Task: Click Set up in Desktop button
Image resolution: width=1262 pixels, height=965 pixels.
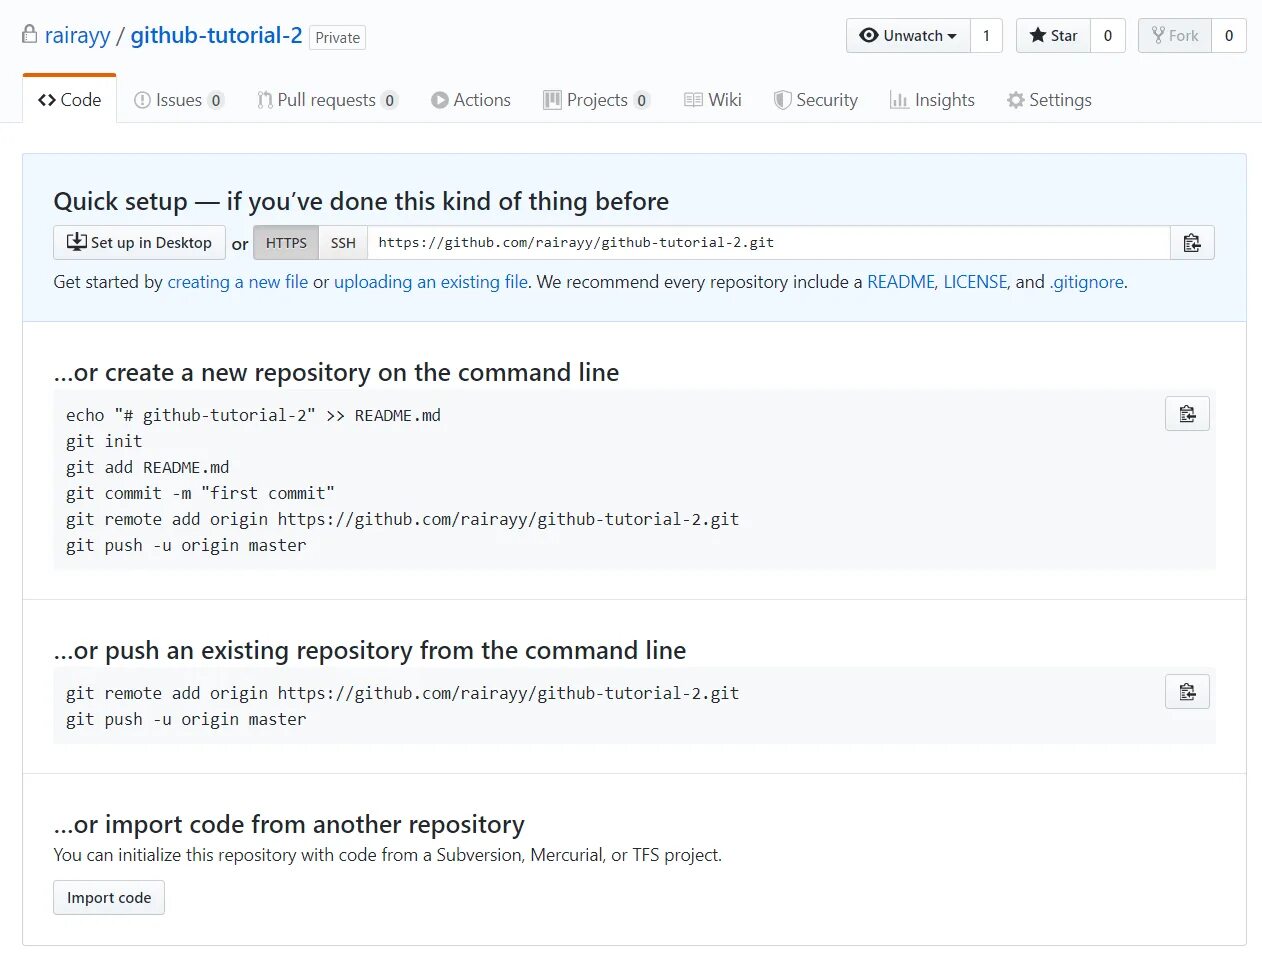Action: point(139,243)
